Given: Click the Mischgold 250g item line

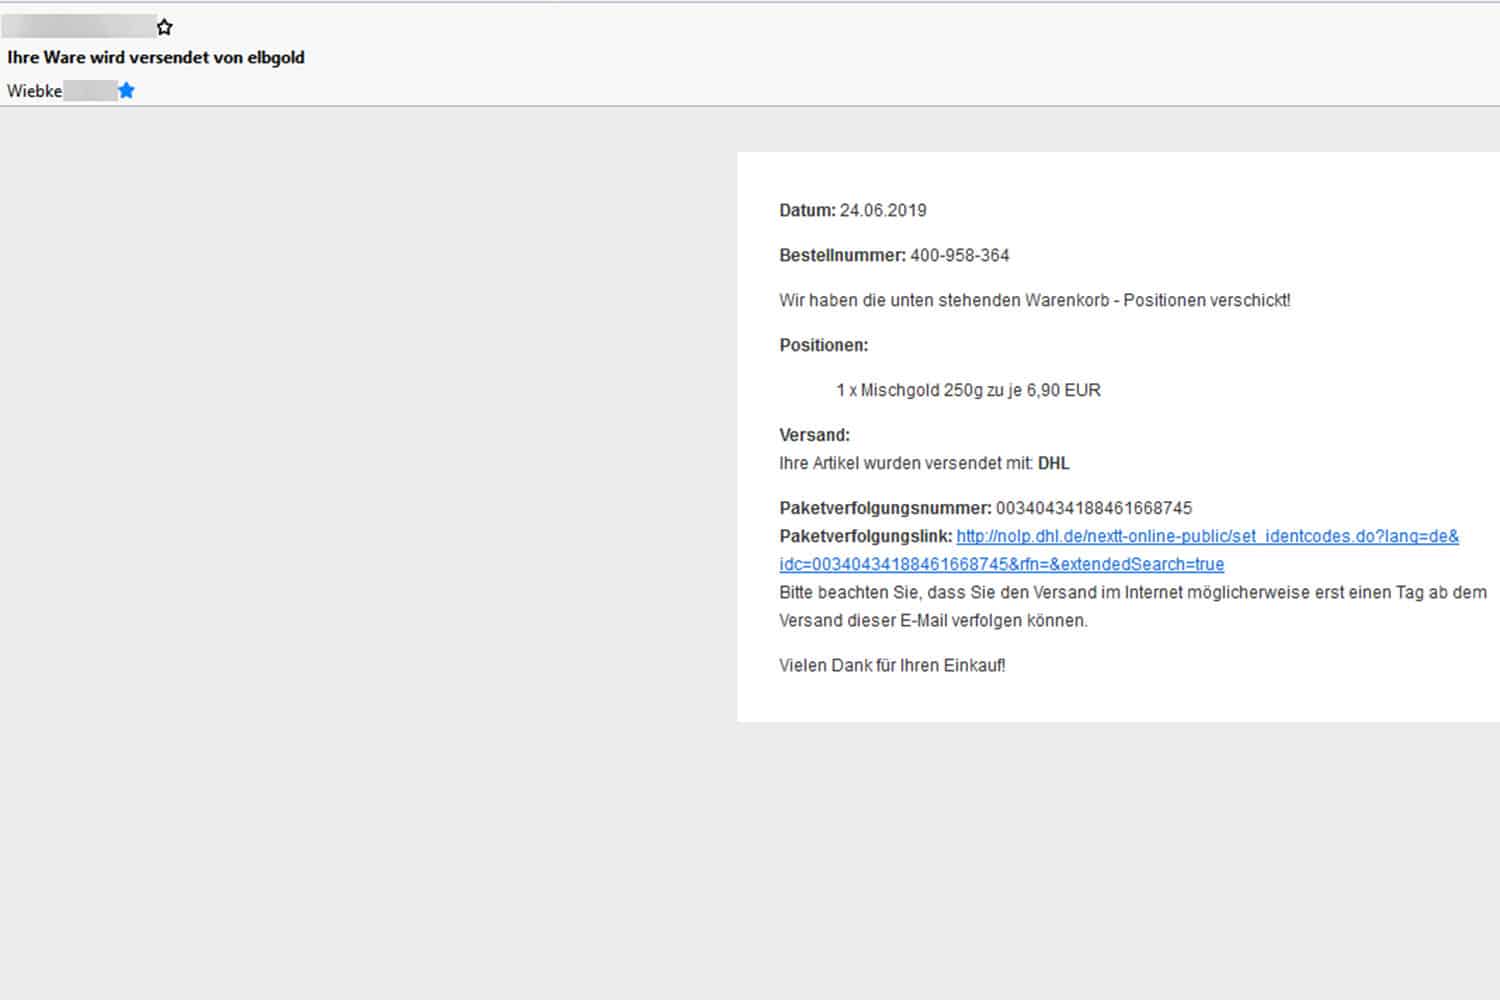Looking at the screenshot, I should pos(968,391).
